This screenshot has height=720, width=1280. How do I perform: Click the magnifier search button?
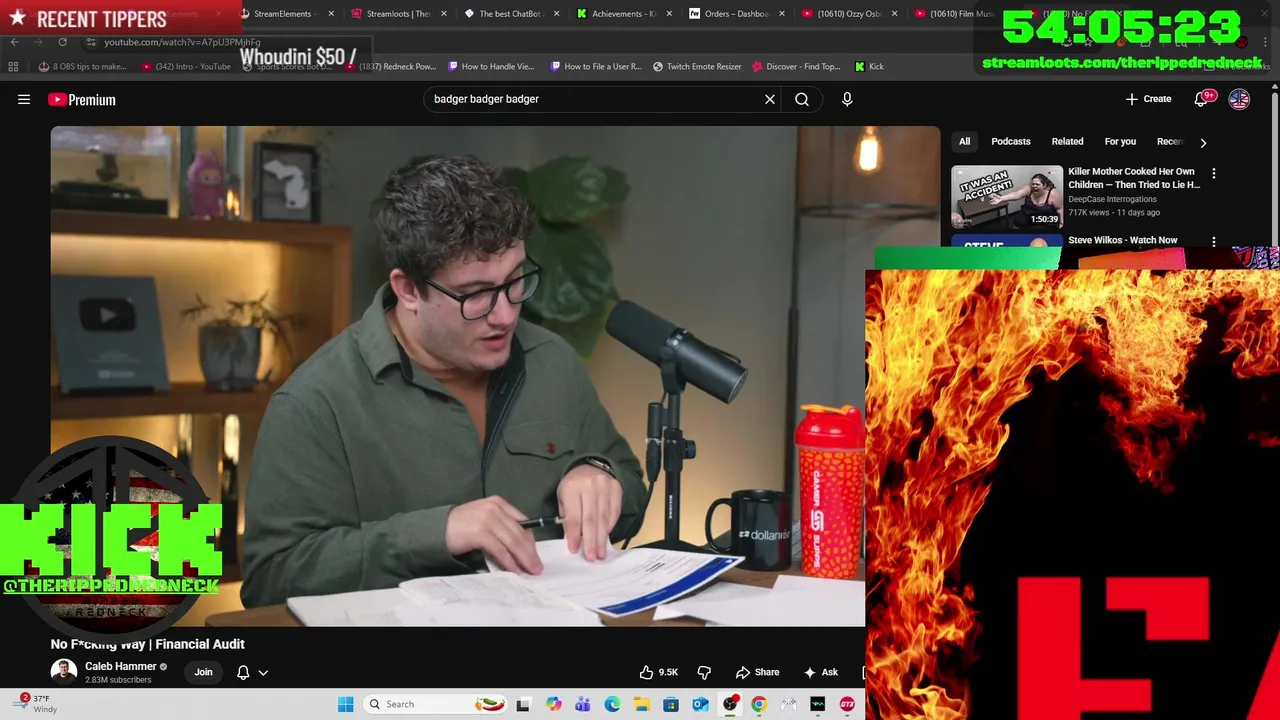(x=802, y=99)
